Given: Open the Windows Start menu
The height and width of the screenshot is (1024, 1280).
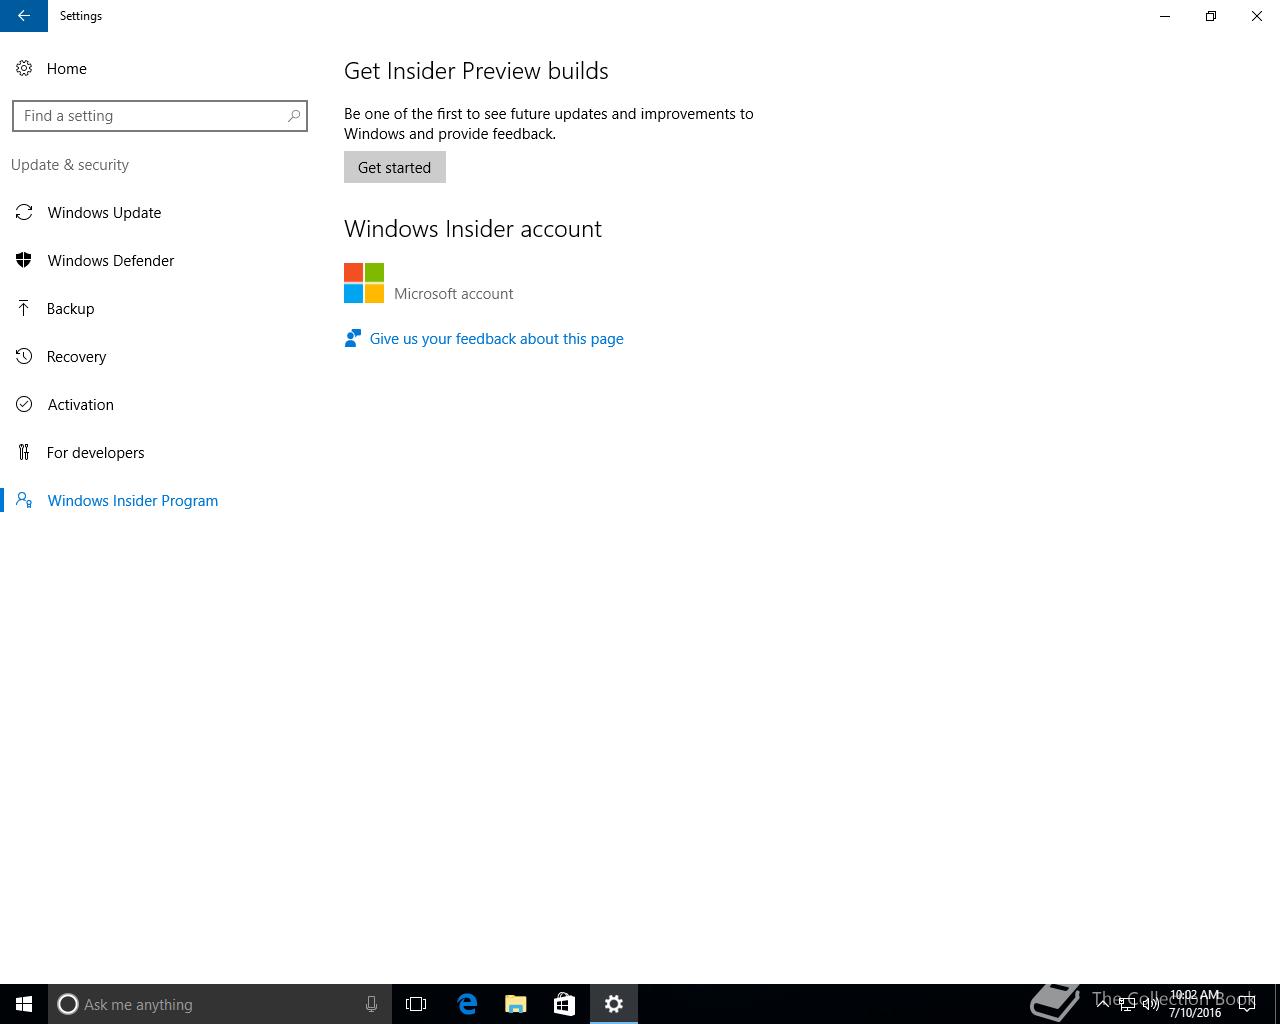Looking at the screenshot, I should point(24,1004).
